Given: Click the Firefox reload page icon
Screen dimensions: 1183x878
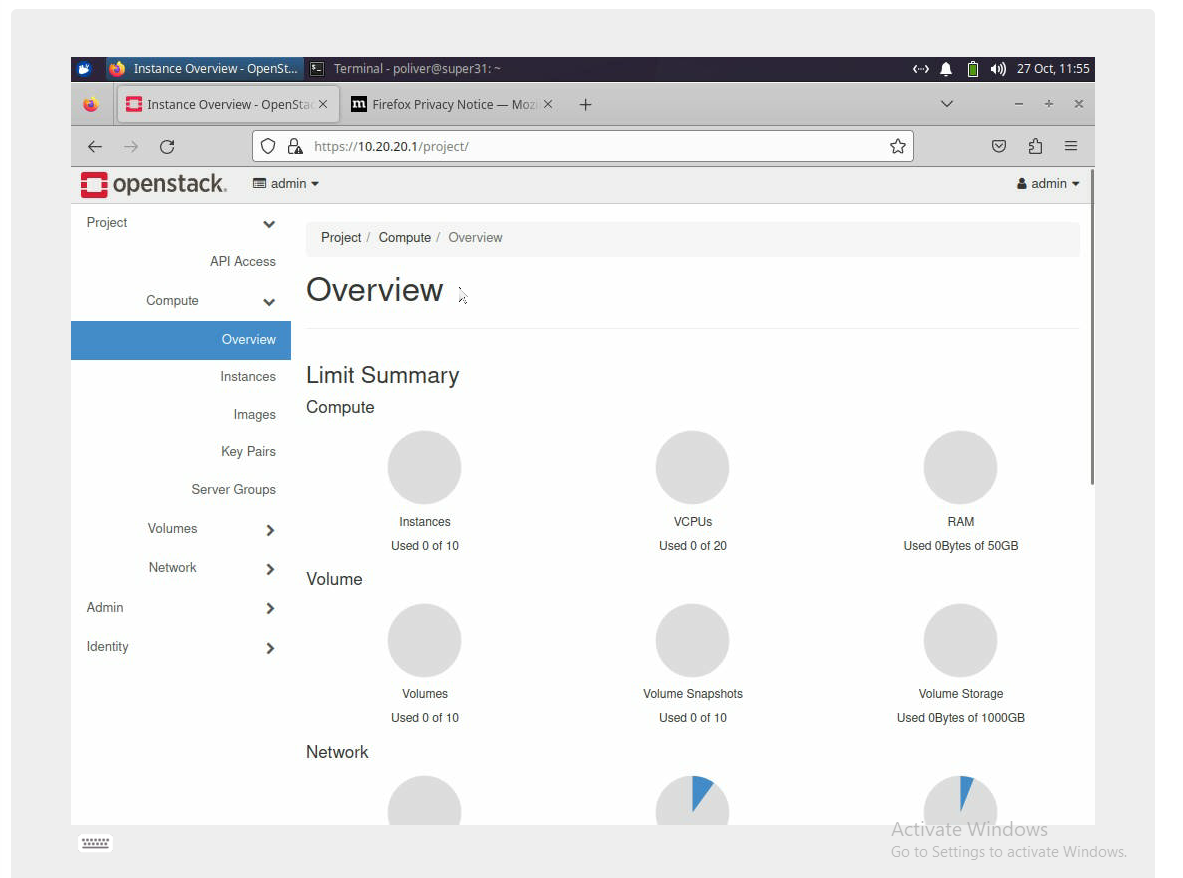Looking at the screenshot, I should (x=167, y=147).
